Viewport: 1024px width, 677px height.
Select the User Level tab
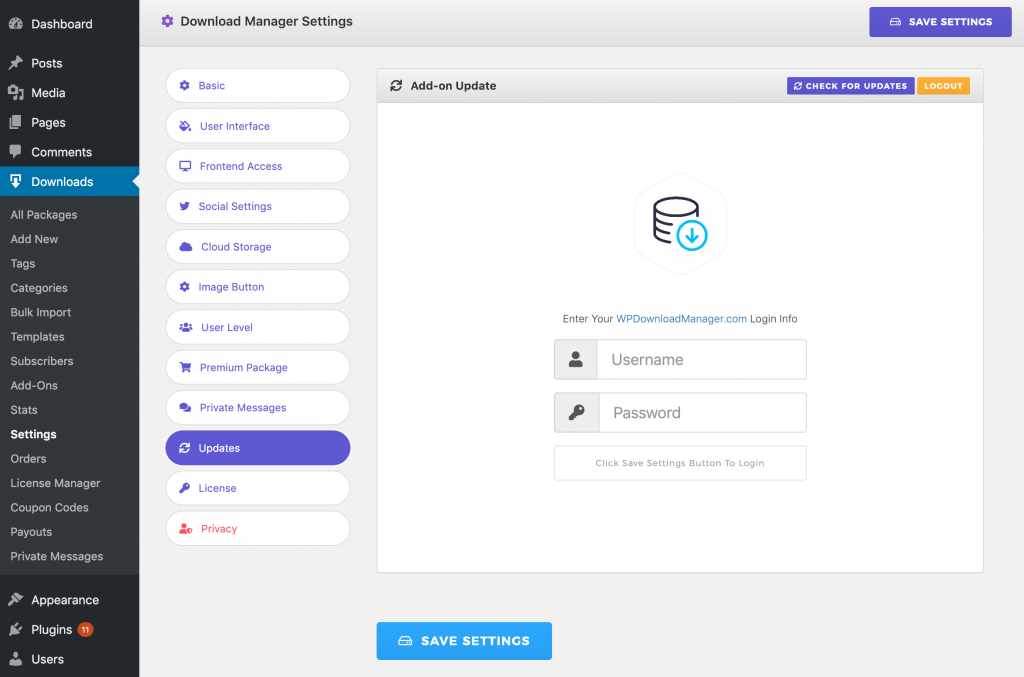click(x=258, y=327)
